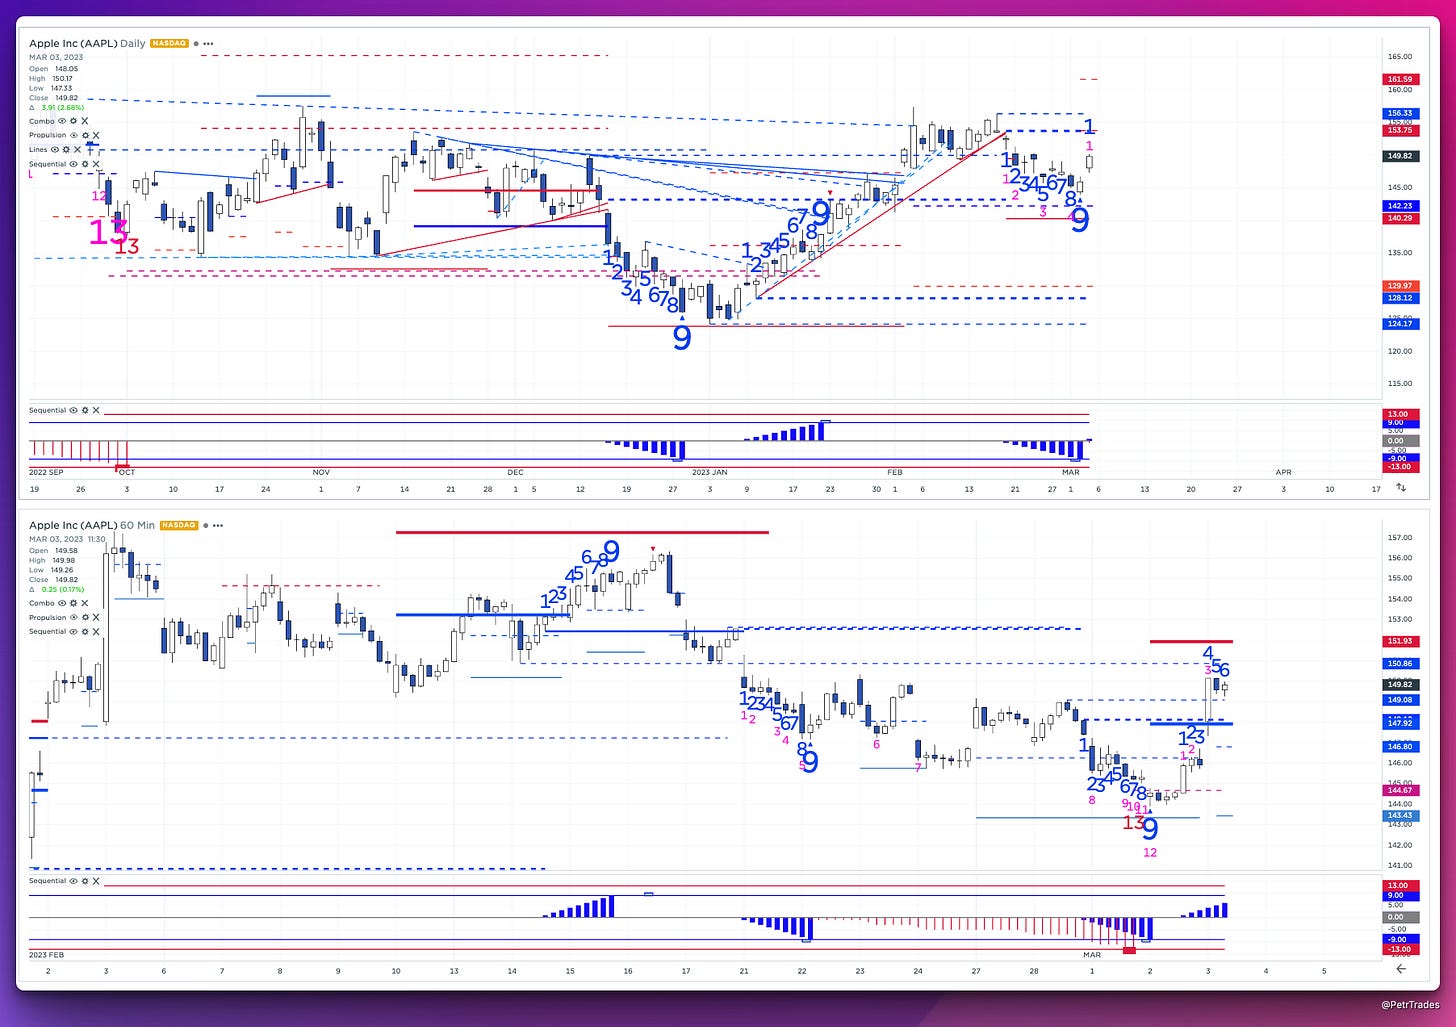Click 142.23 blue price label on Daily axis
The width and height of the screenshot is (1456, 1027).
tap(1400, 206)
